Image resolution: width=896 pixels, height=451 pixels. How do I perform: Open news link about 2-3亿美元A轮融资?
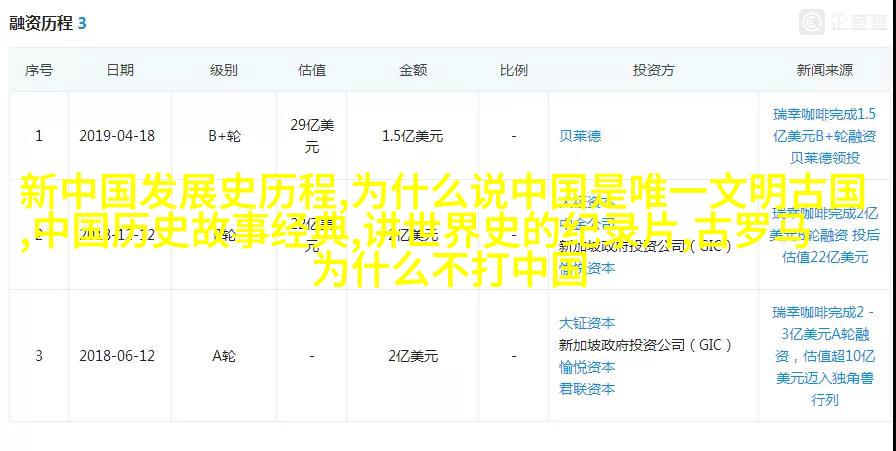[x=825, y=356]
